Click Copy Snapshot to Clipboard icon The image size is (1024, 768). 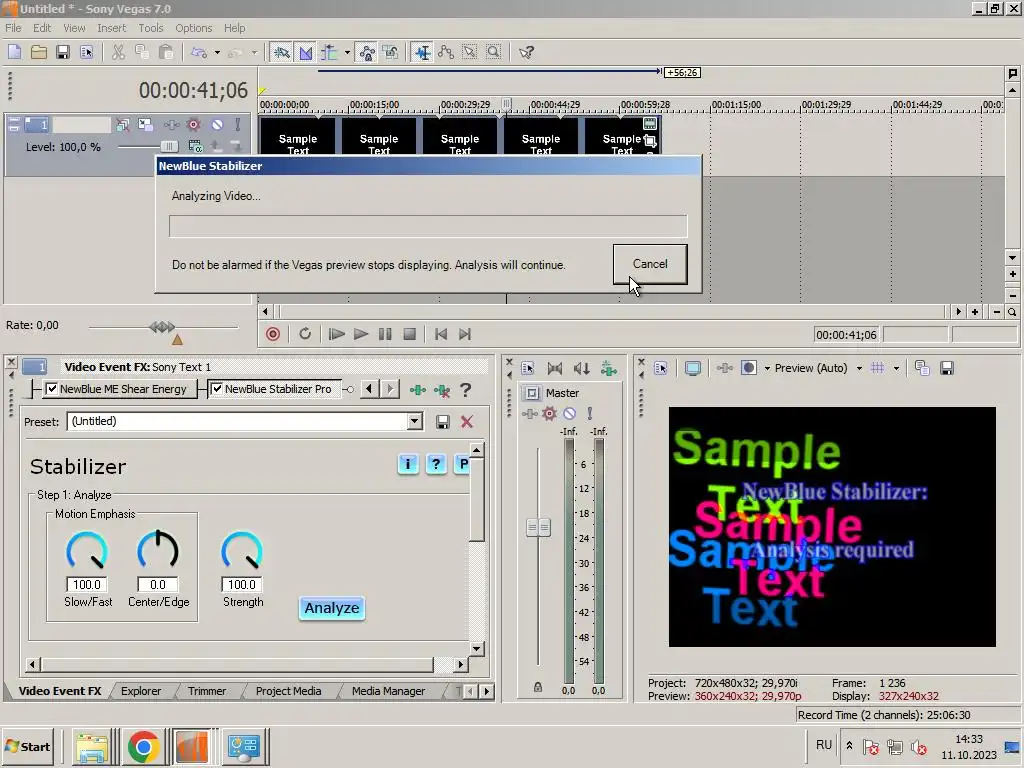tap(922, 368)
